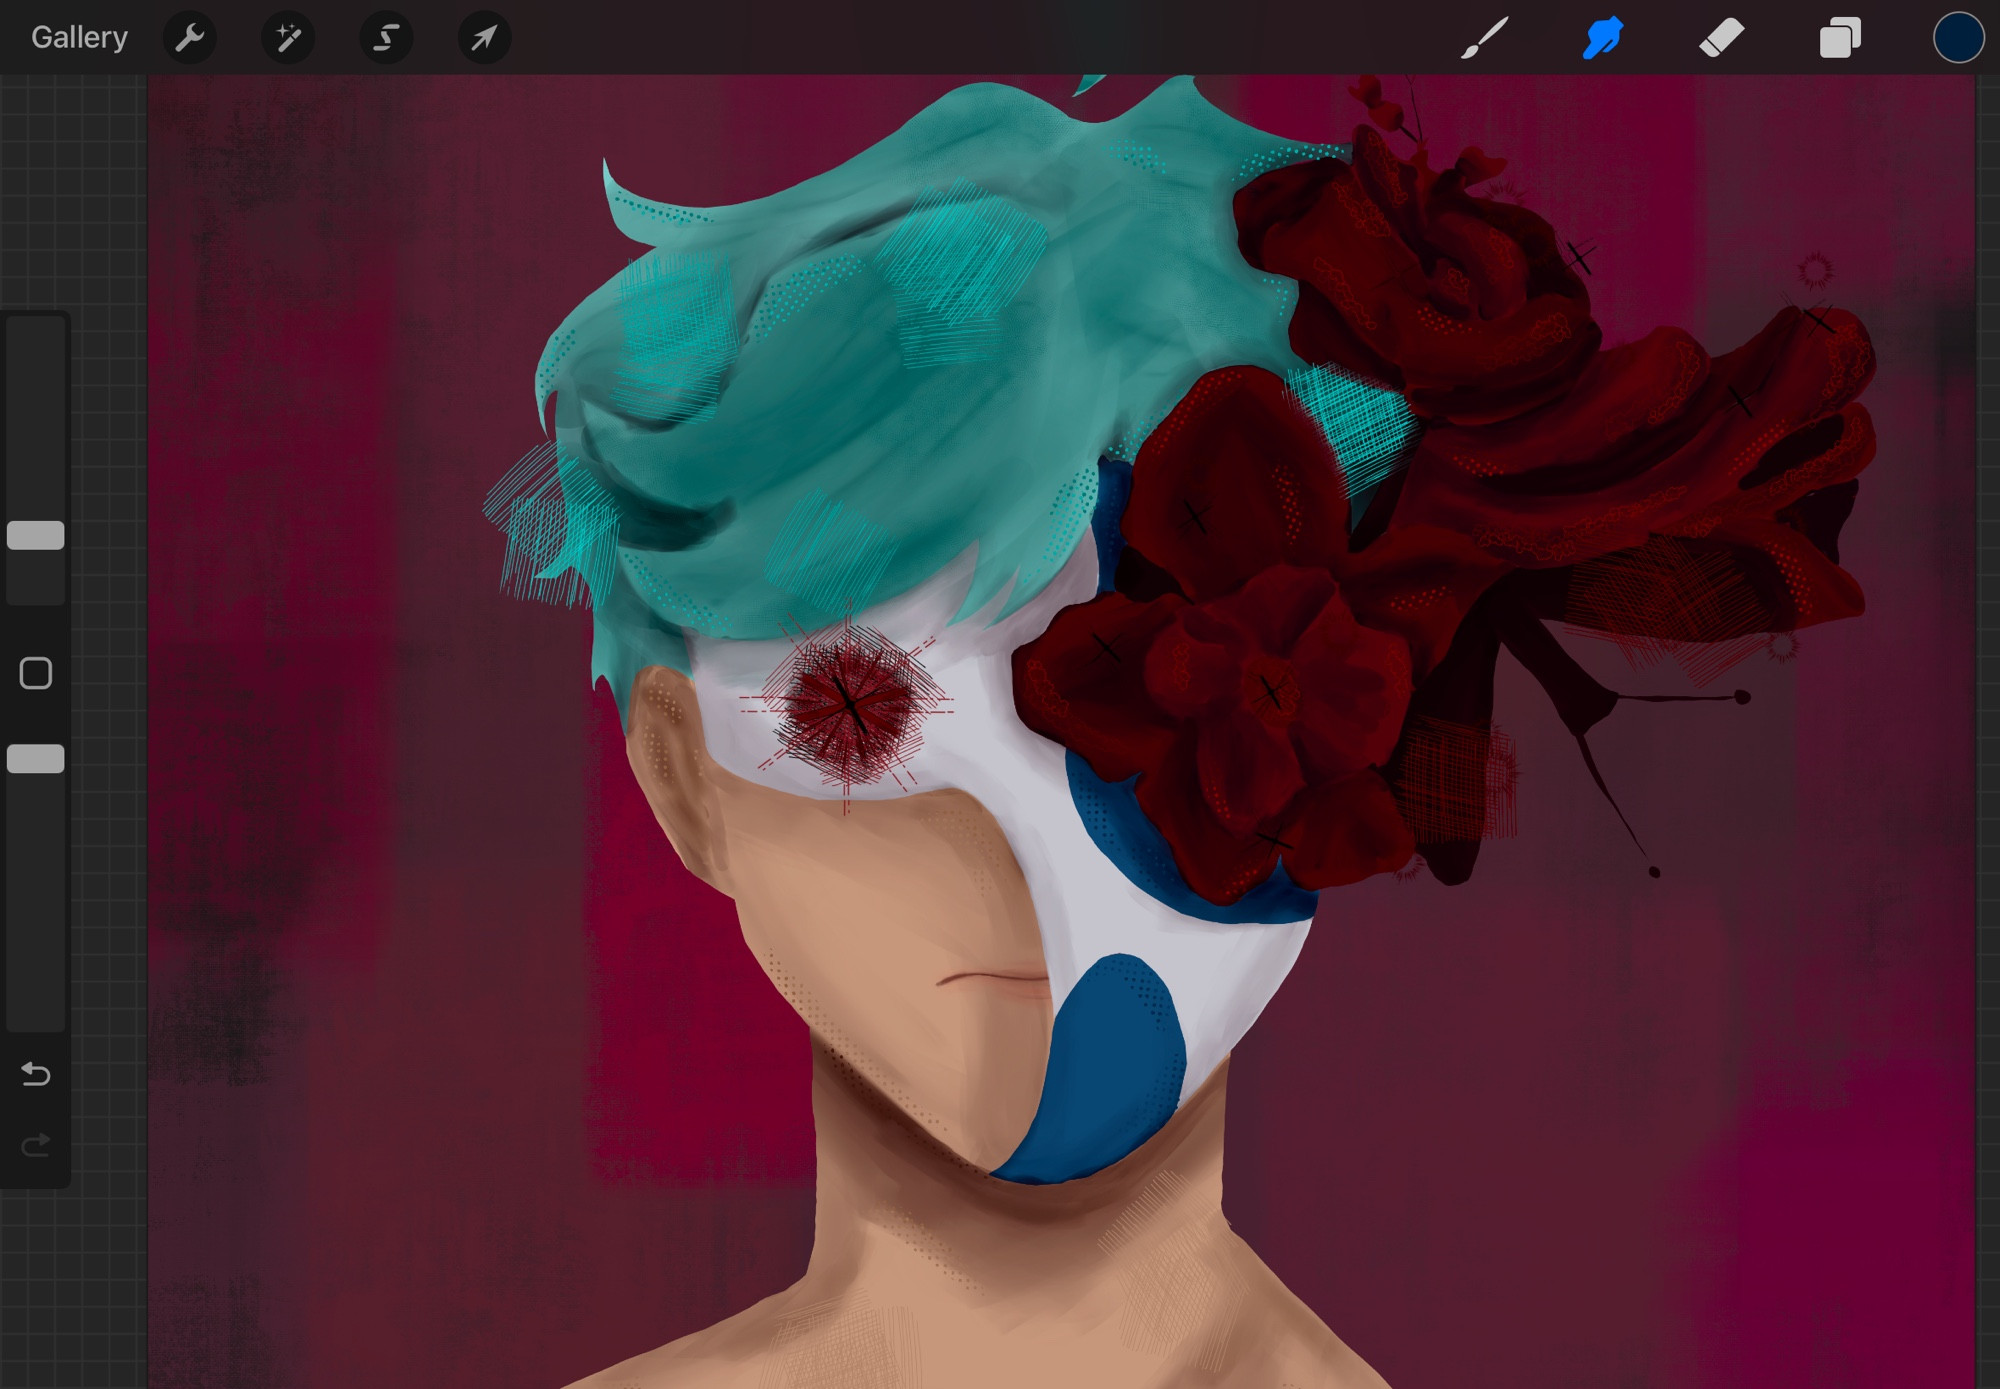Tap the Modify square button
Image resolution: width=2000 pixels, height=1389 pixels.
click(x=36, y=673)
